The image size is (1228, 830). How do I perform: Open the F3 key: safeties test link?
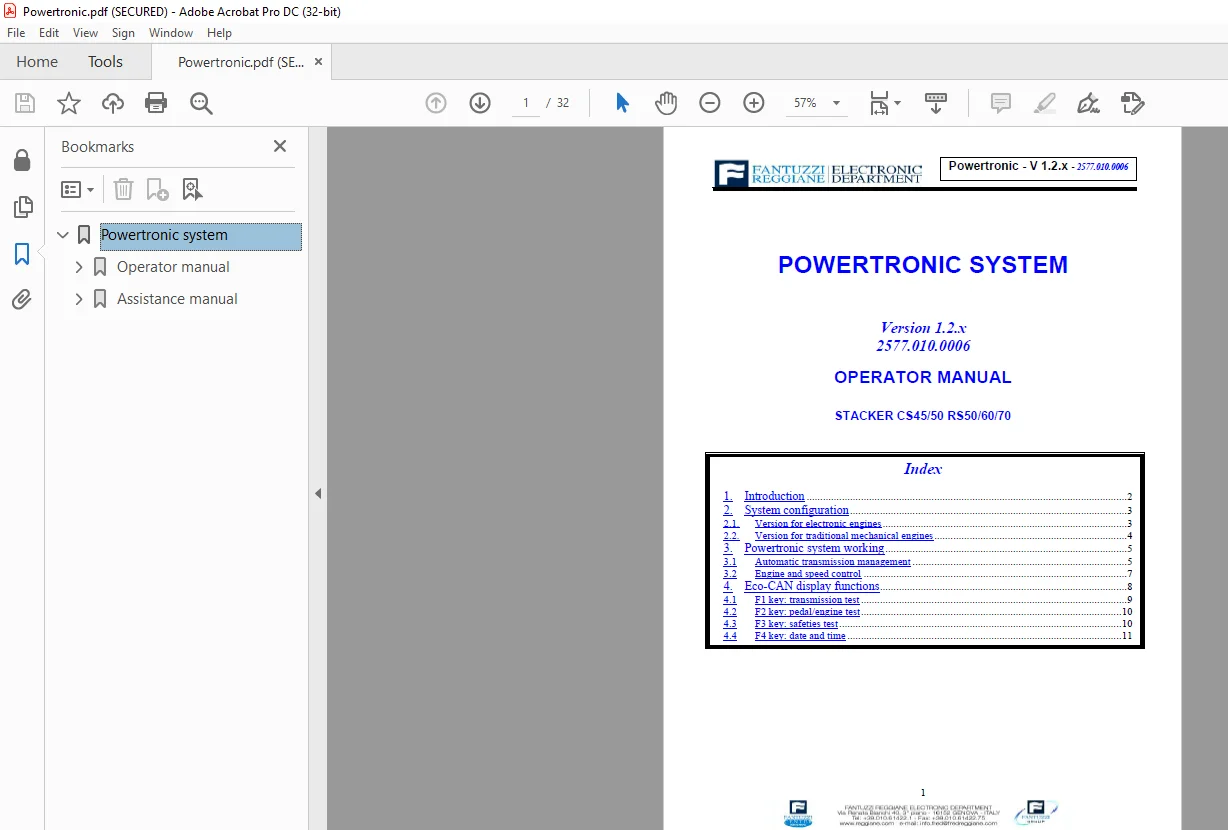(x=797, y=624)
